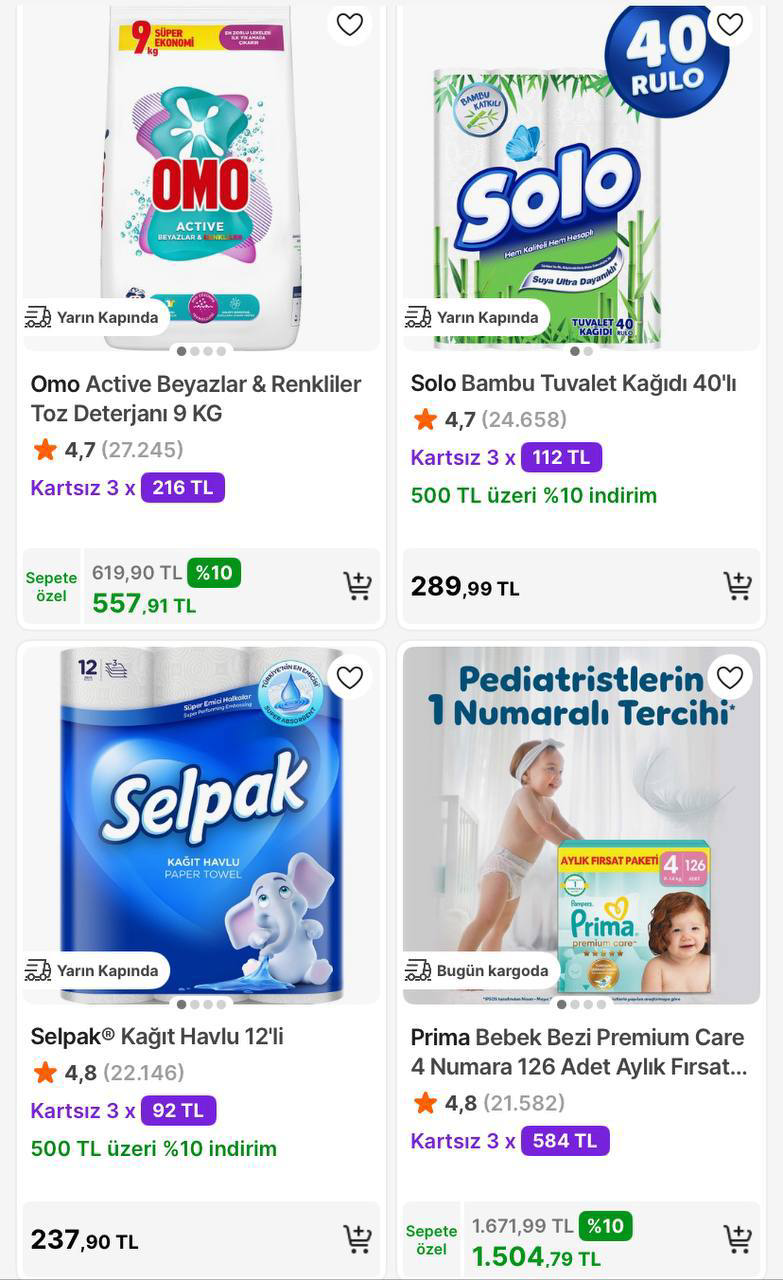Tap the 216 TL installment badge

[x=182, y=488]
